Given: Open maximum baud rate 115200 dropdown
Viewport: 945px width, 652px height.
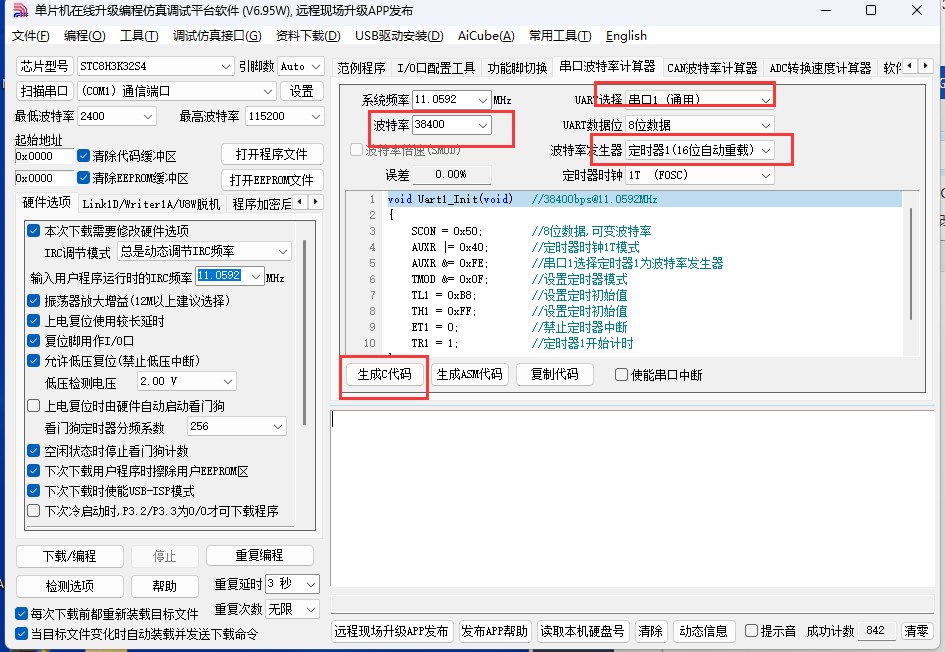Looking at the screenshot, I should (284, 116).
